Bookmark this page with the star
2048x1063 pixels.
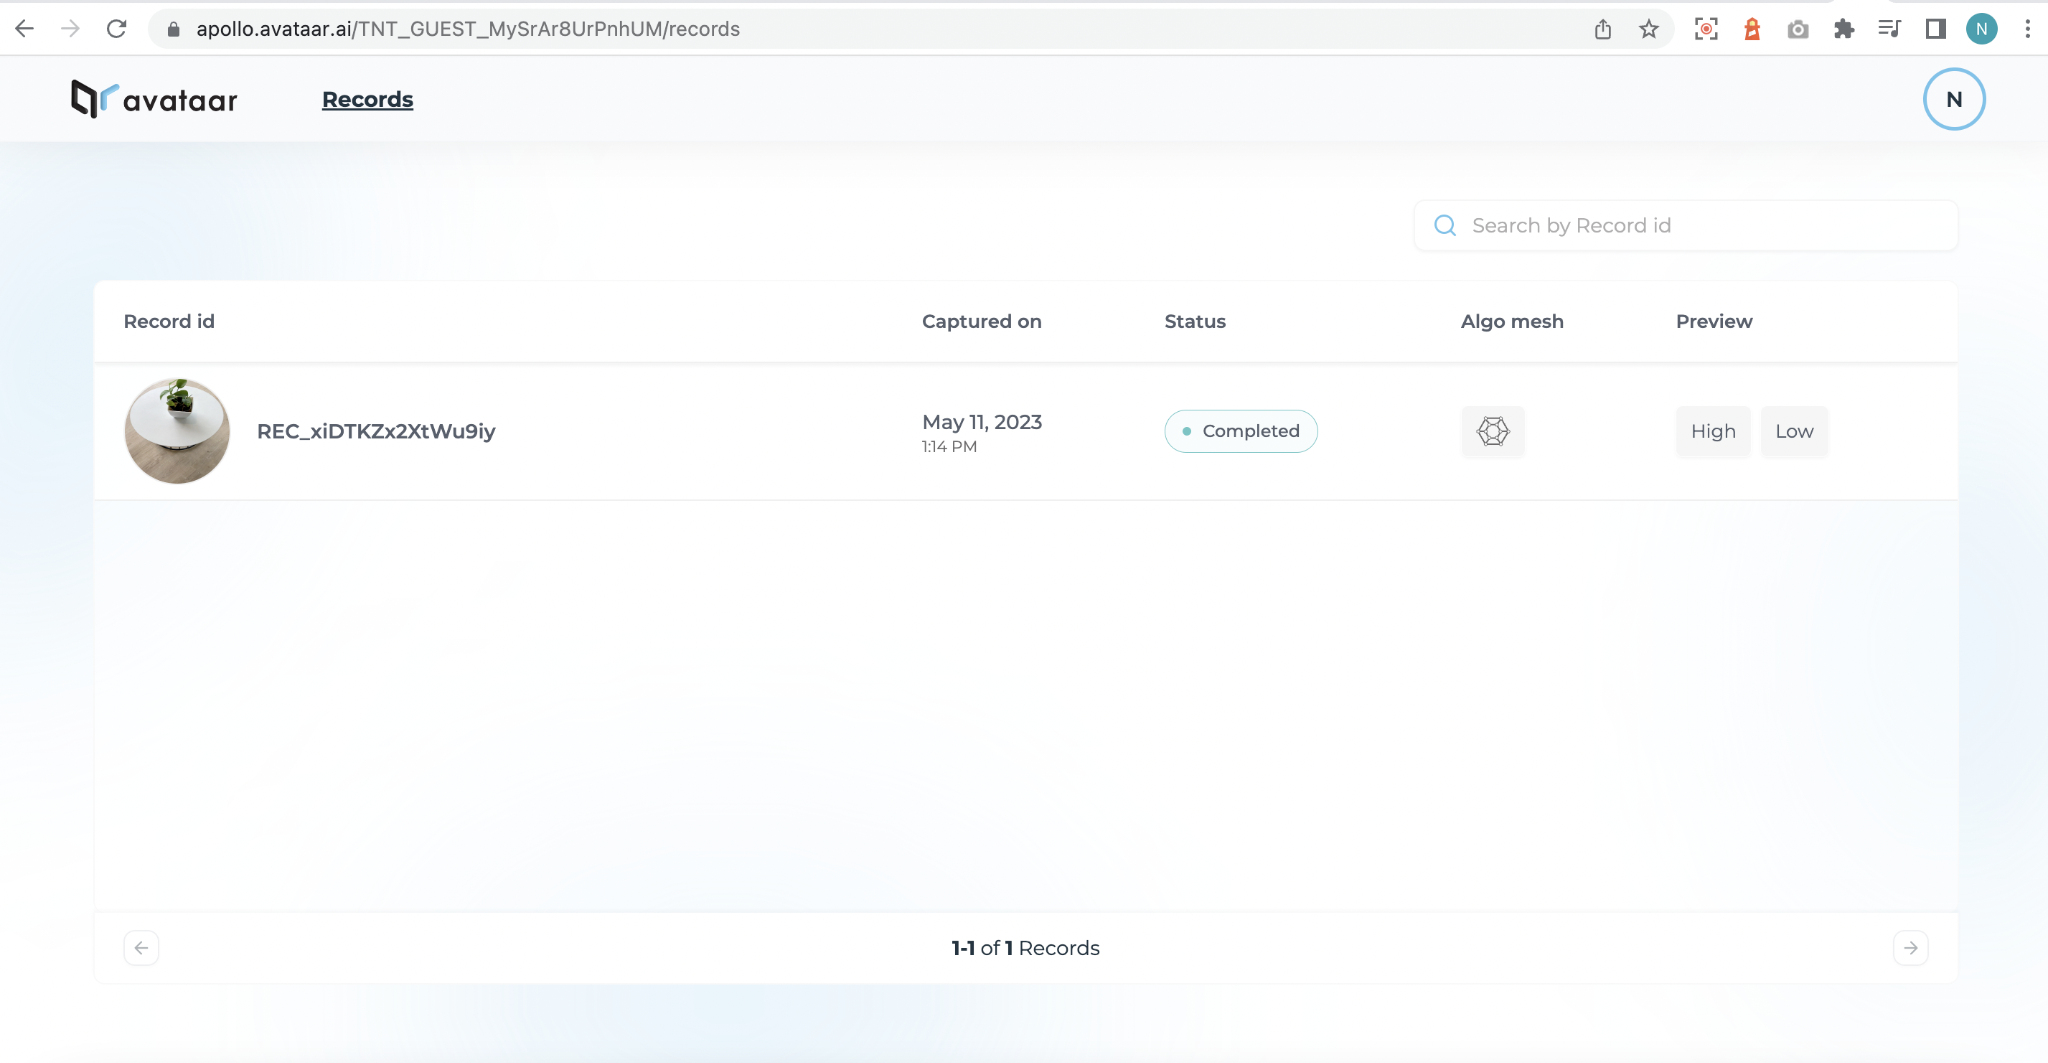point(1649,29)
